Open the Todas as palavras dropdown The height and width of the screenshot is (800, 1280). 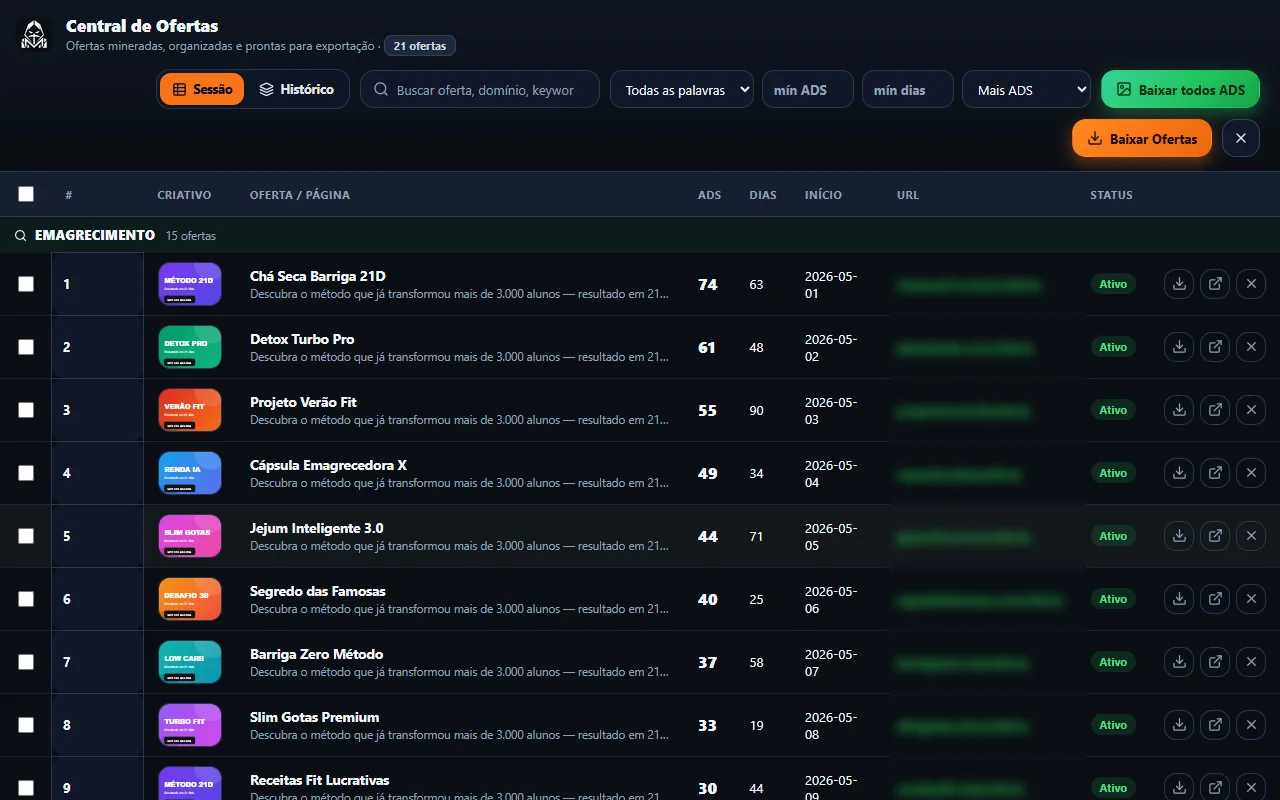682,89
